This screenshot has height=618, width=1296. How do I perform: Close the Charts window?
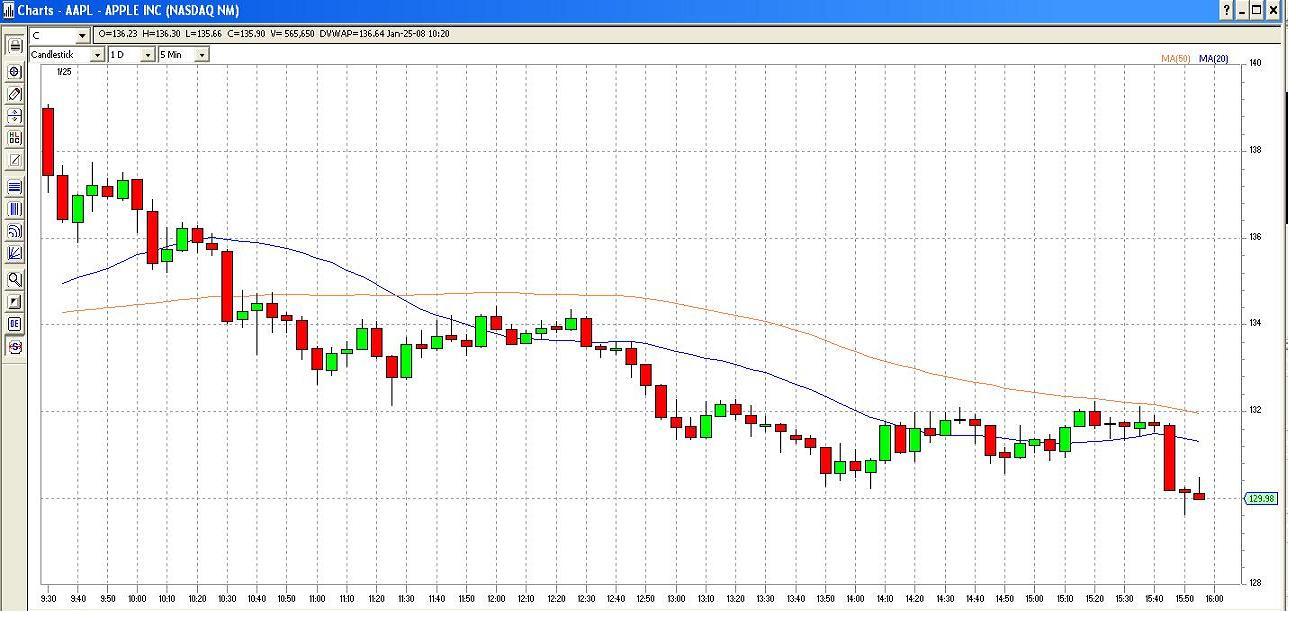tap(1274, 10)
